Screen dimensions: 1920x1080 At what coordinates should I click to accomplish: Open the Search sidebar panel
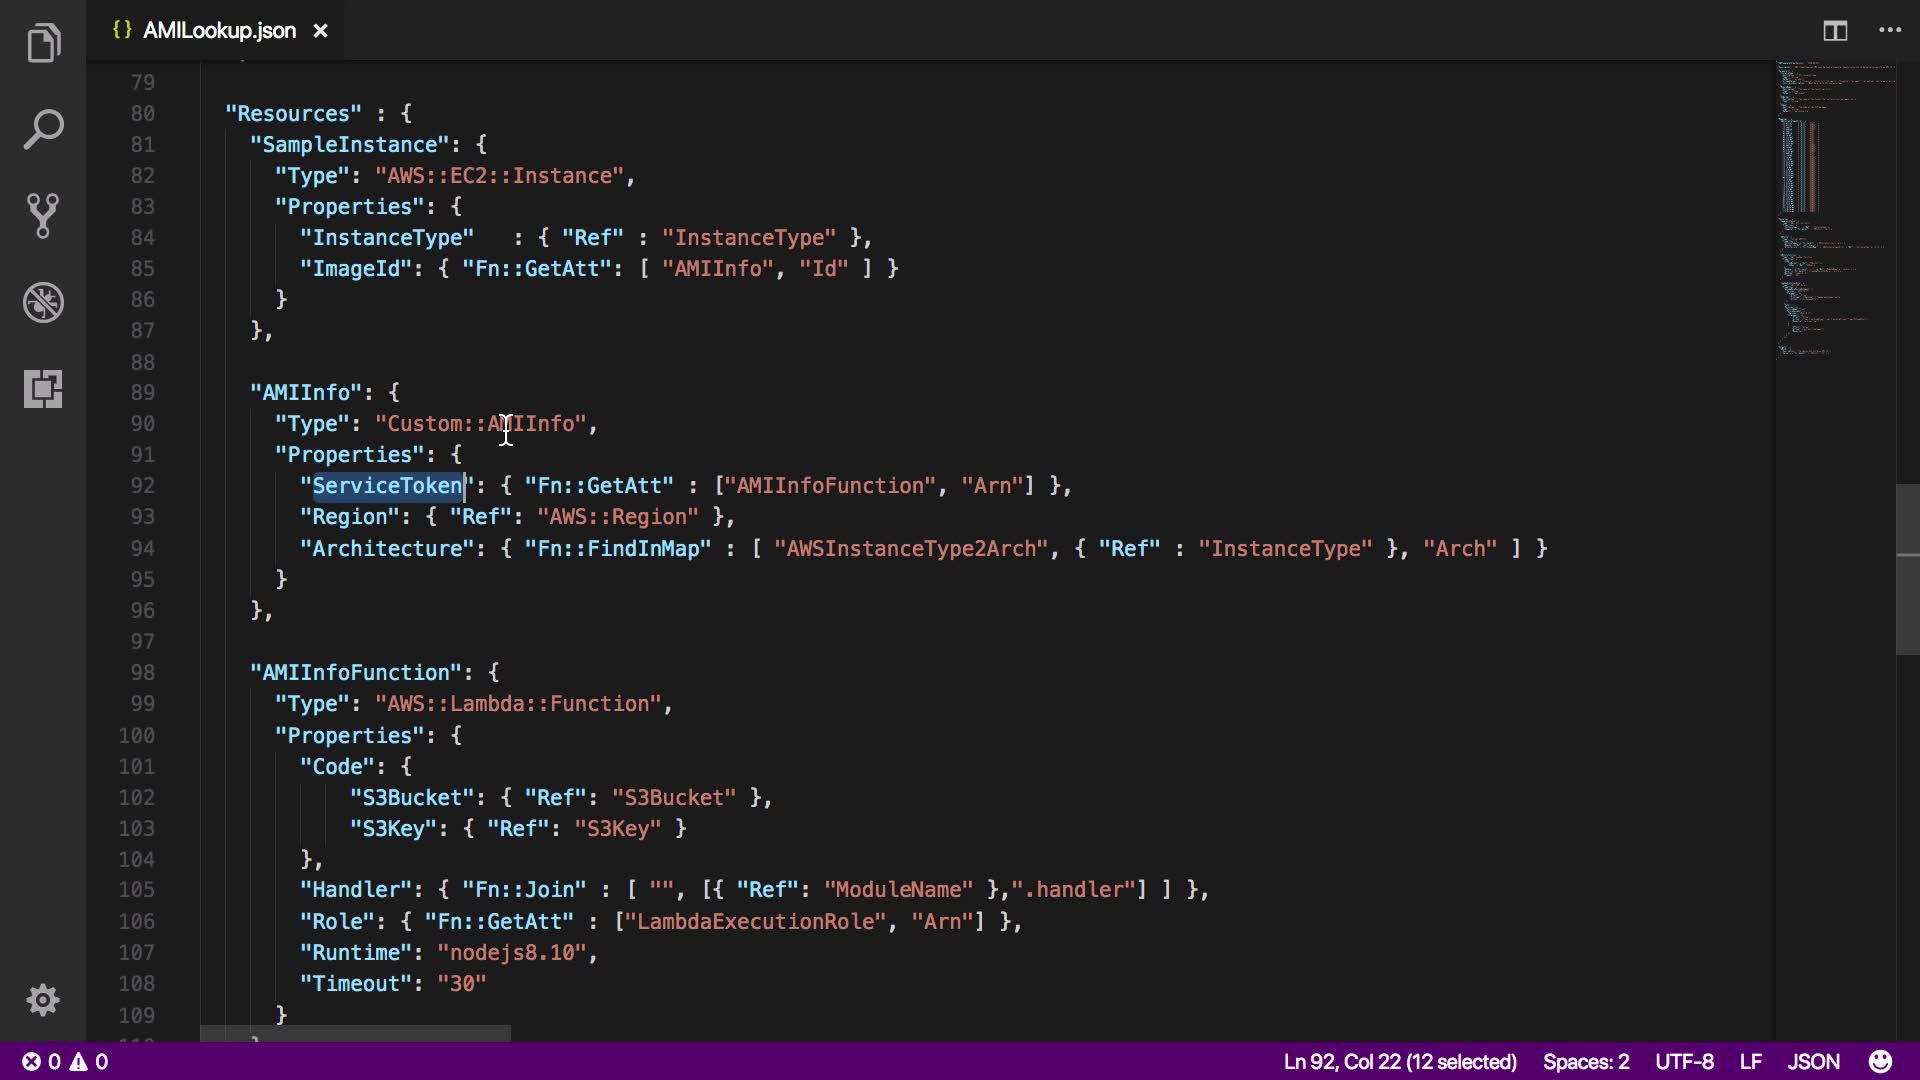(43, 130)
